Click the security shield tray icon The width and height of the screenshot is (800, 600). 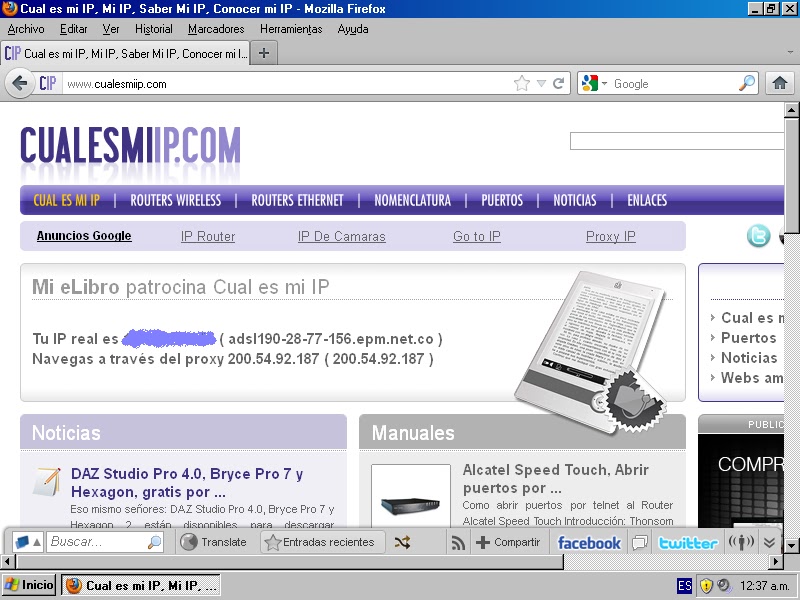pyautogui.click(x=706, y=585)
